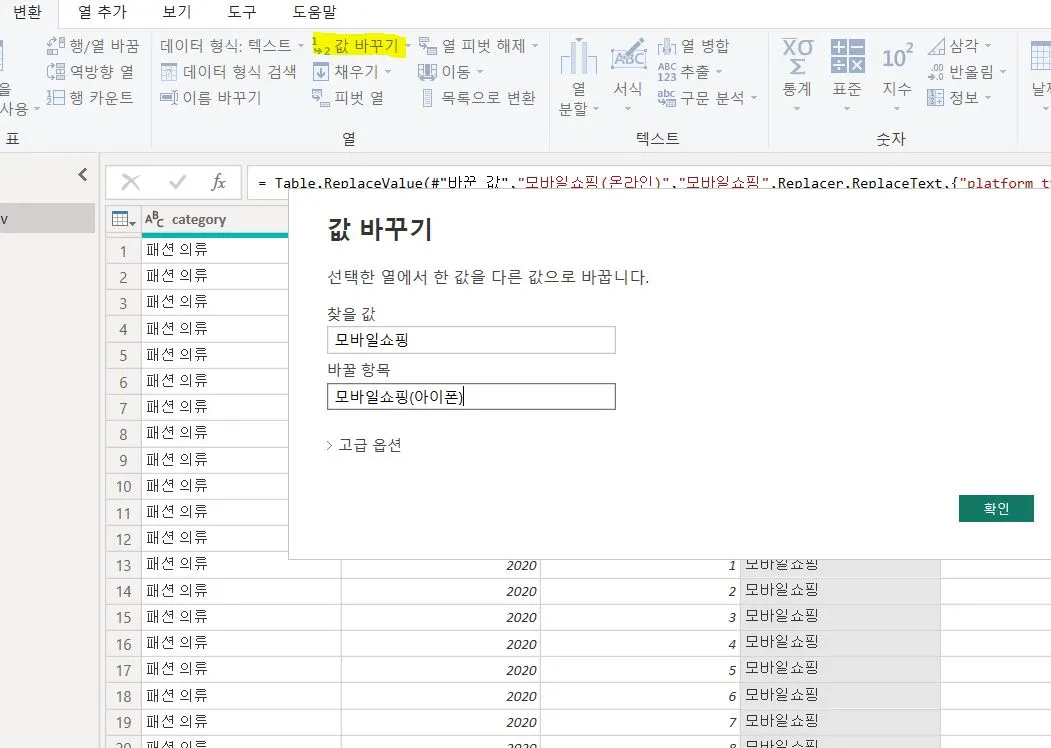Click 행 카운트 count rows icon

[x=56, y=97]
